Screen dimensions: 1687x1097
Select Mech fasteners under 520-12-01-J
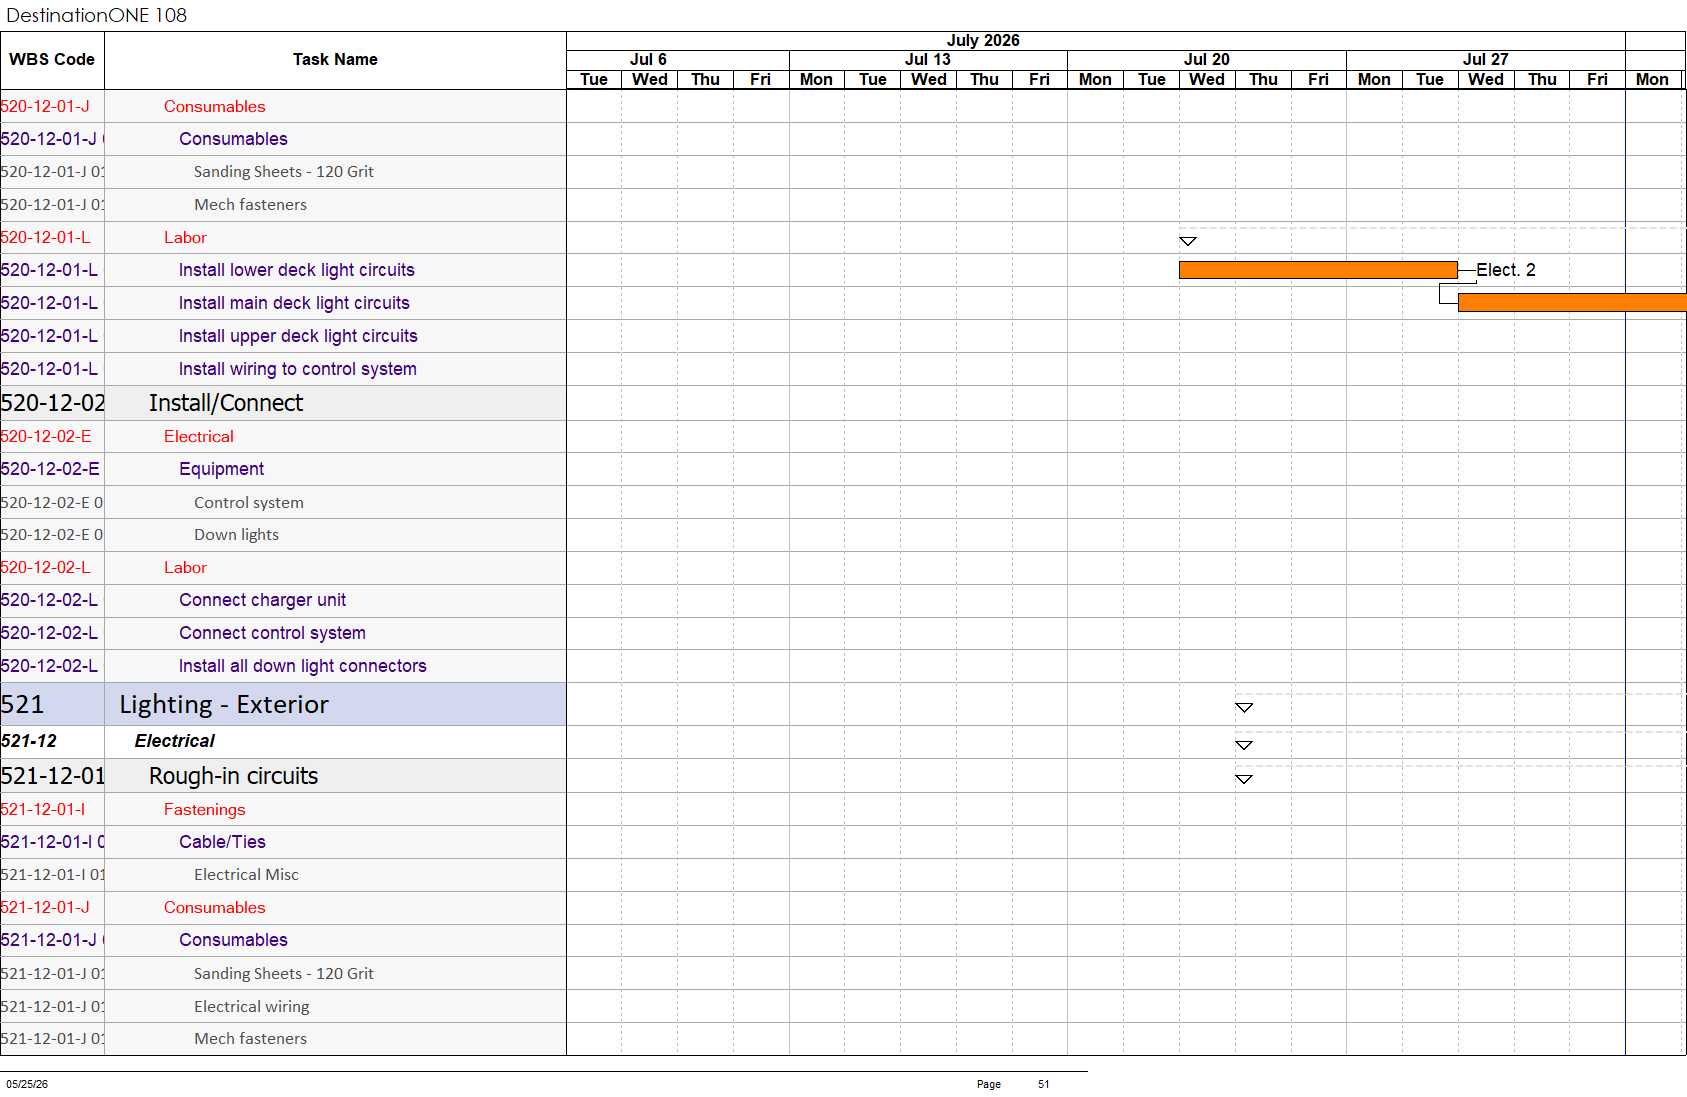[x=283, y=205]
